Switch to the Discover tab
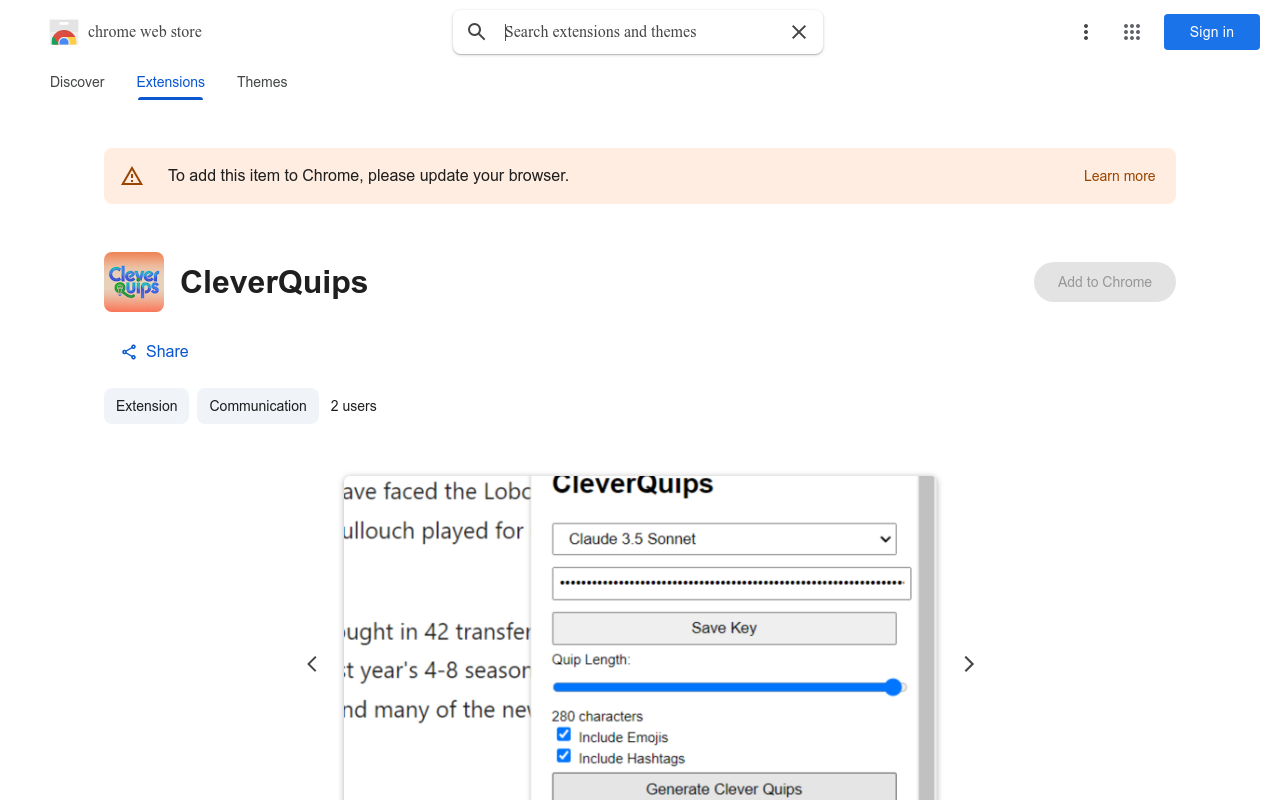 point(77,82)
